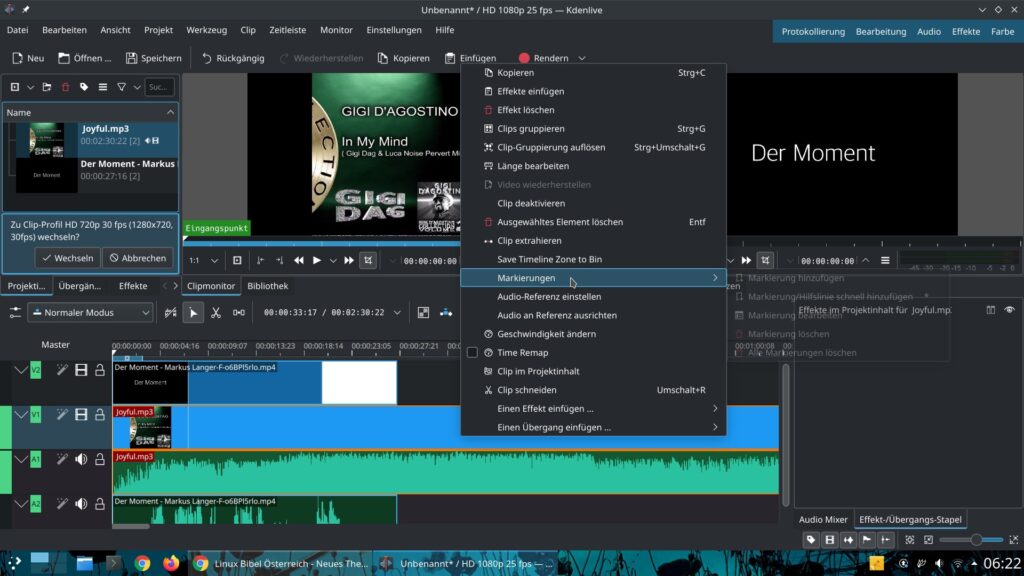Viewport: 1024px width, 576px height.
Task: Click the create folder icon in bin
Action: (x=47, y=87)
